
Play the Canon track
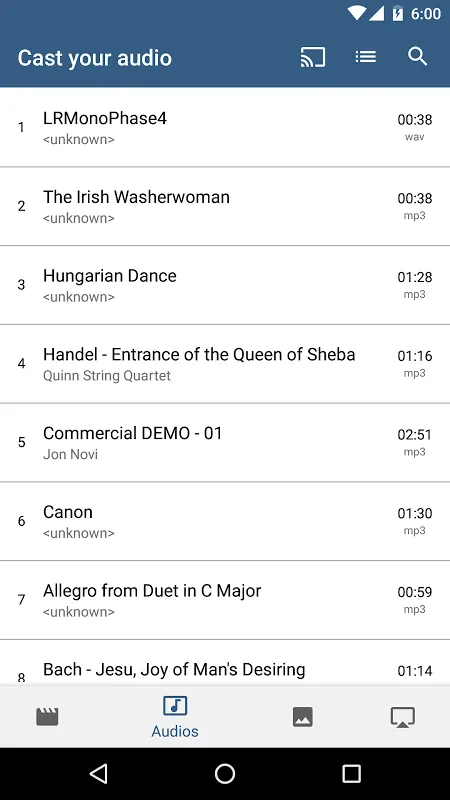pos(225,521)
